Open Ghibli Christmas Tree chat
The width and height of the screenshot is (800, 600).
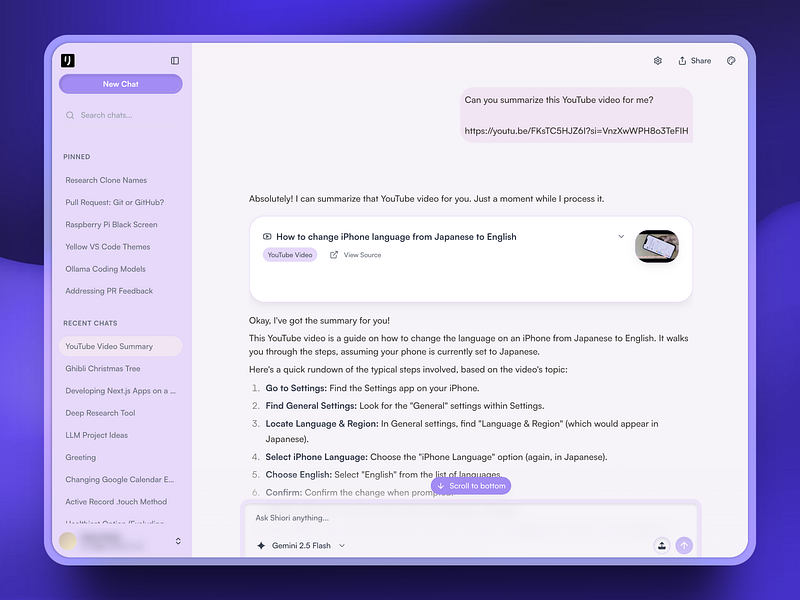click(103, 368)
